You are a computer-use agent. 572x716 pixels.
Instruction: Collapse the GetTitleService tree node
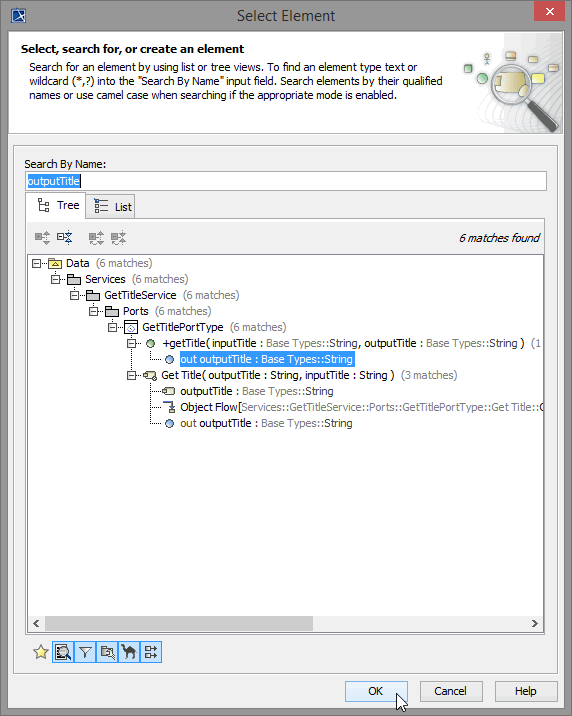click(74, 295)
